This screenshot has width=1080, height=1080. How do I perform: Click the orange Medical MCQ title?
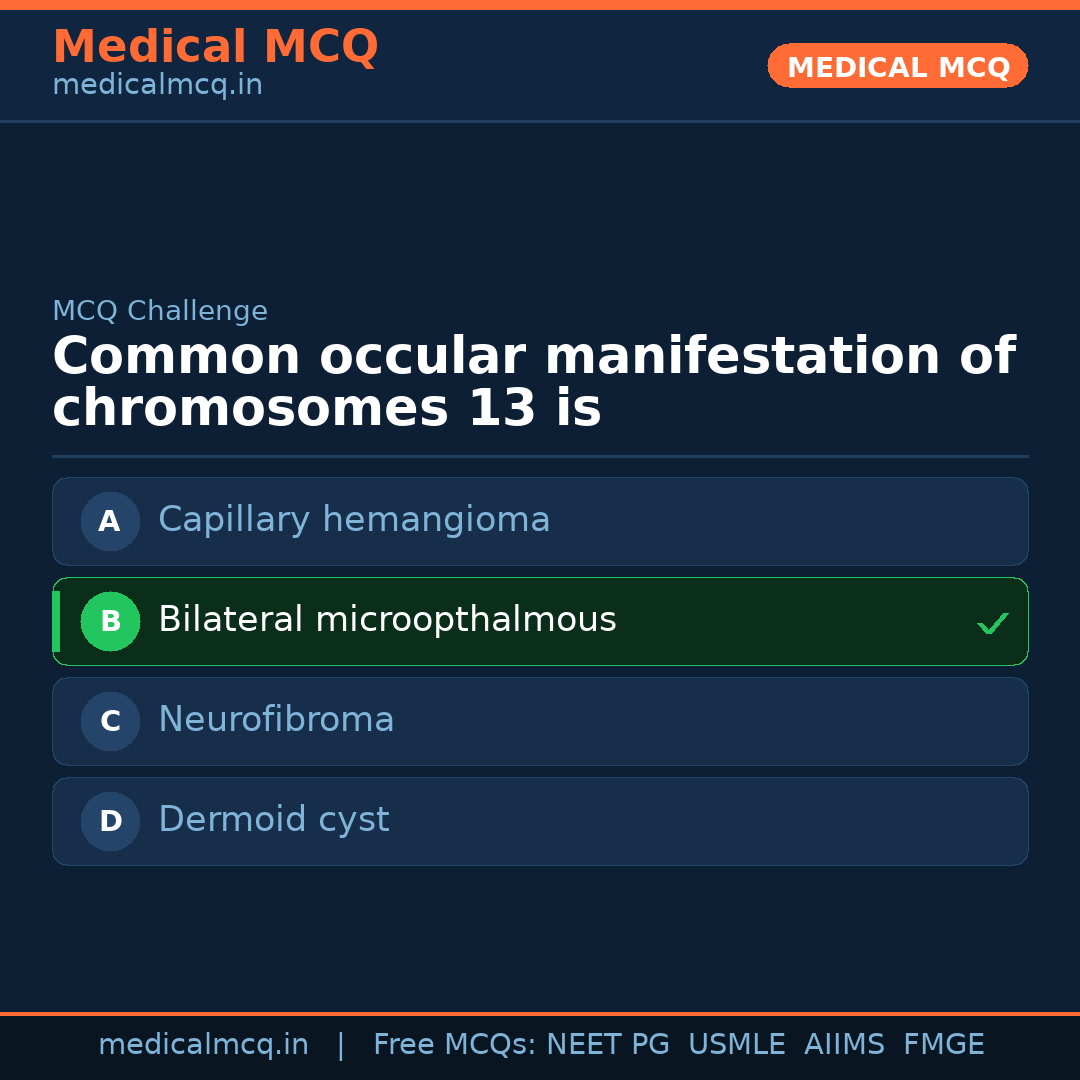(215, 47)
